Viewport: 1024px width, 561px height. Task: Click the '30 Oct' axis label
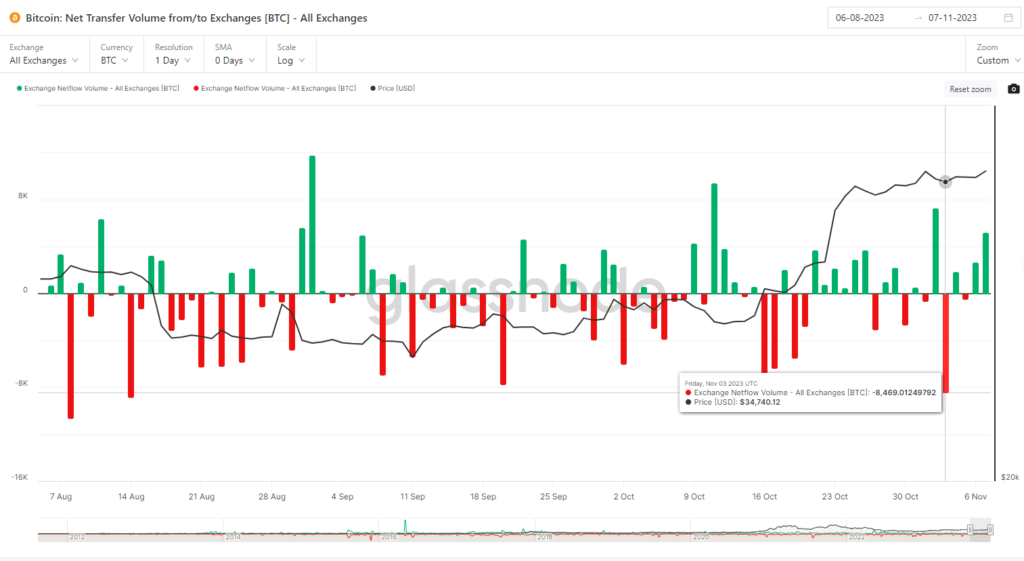click(x=905, y=497)
